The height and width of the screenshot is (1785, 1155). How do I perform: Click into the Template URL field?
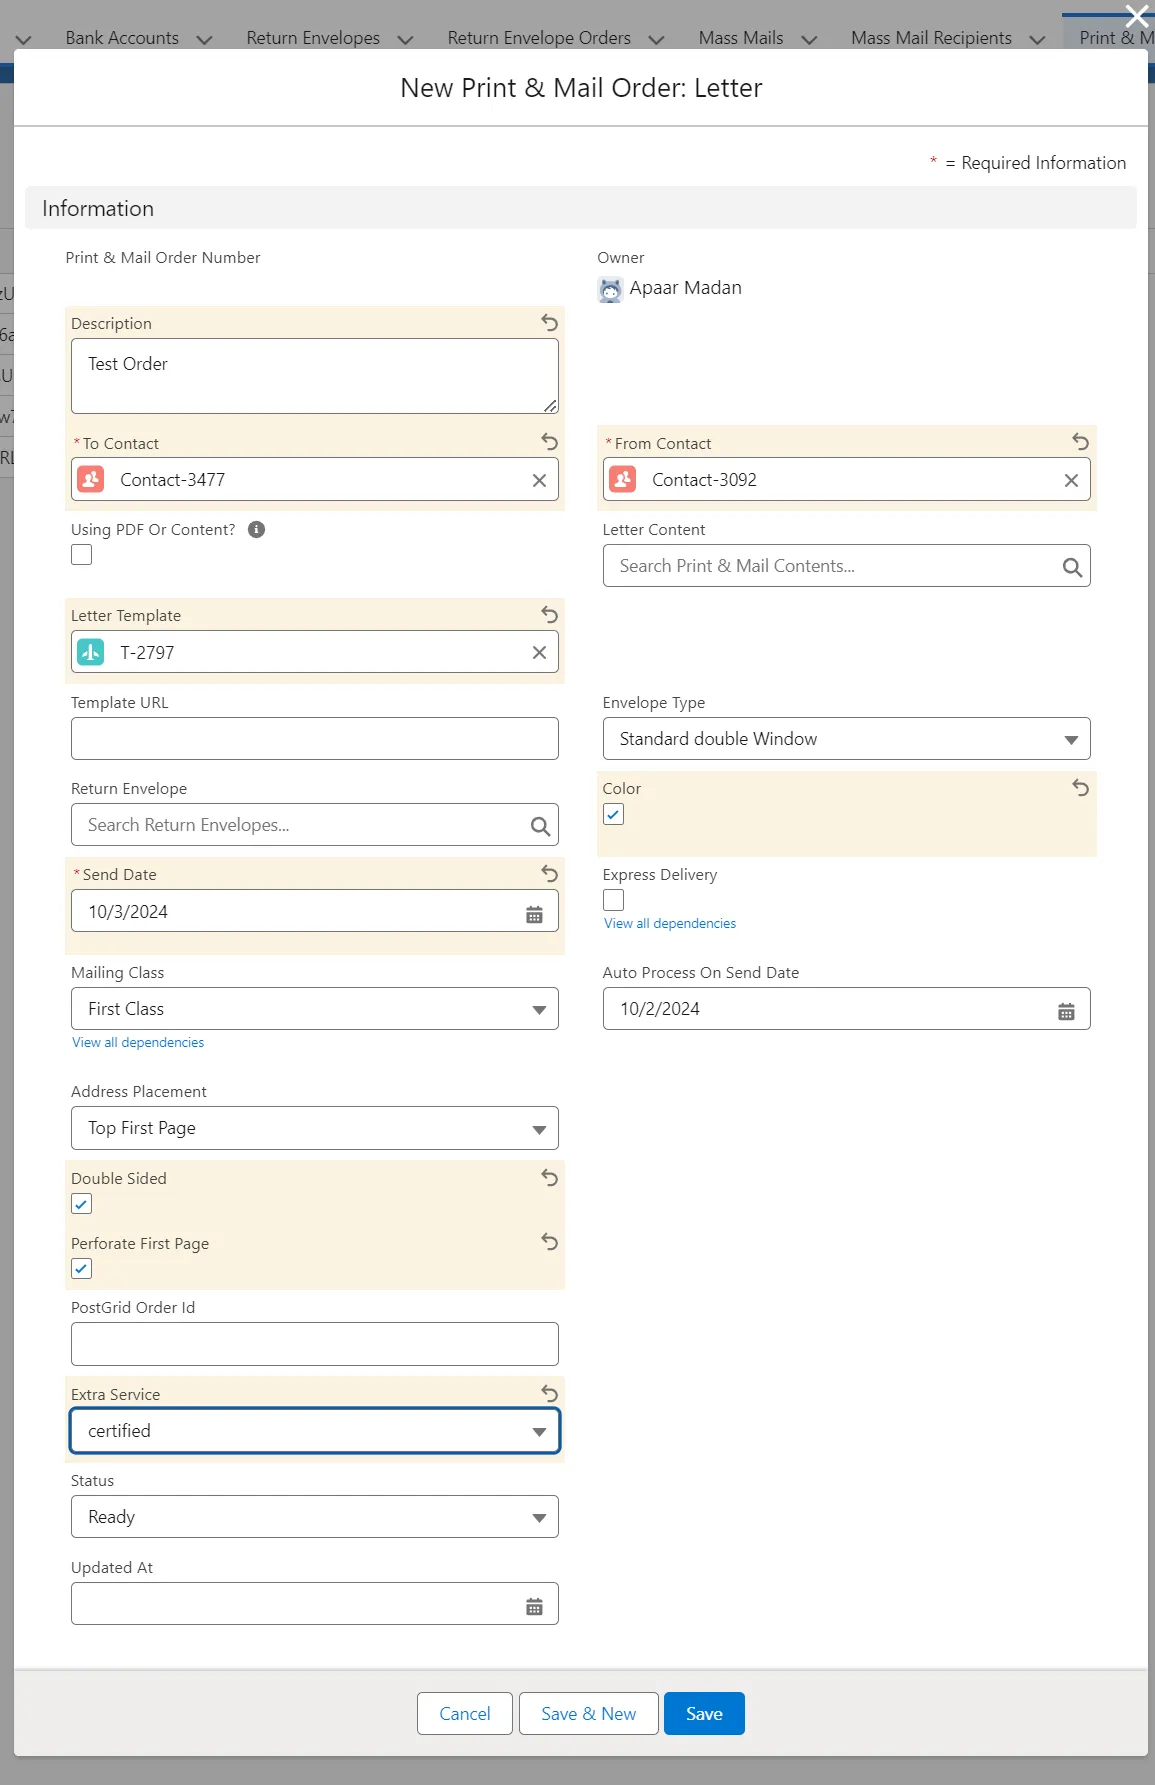click(x=314, y=739)
